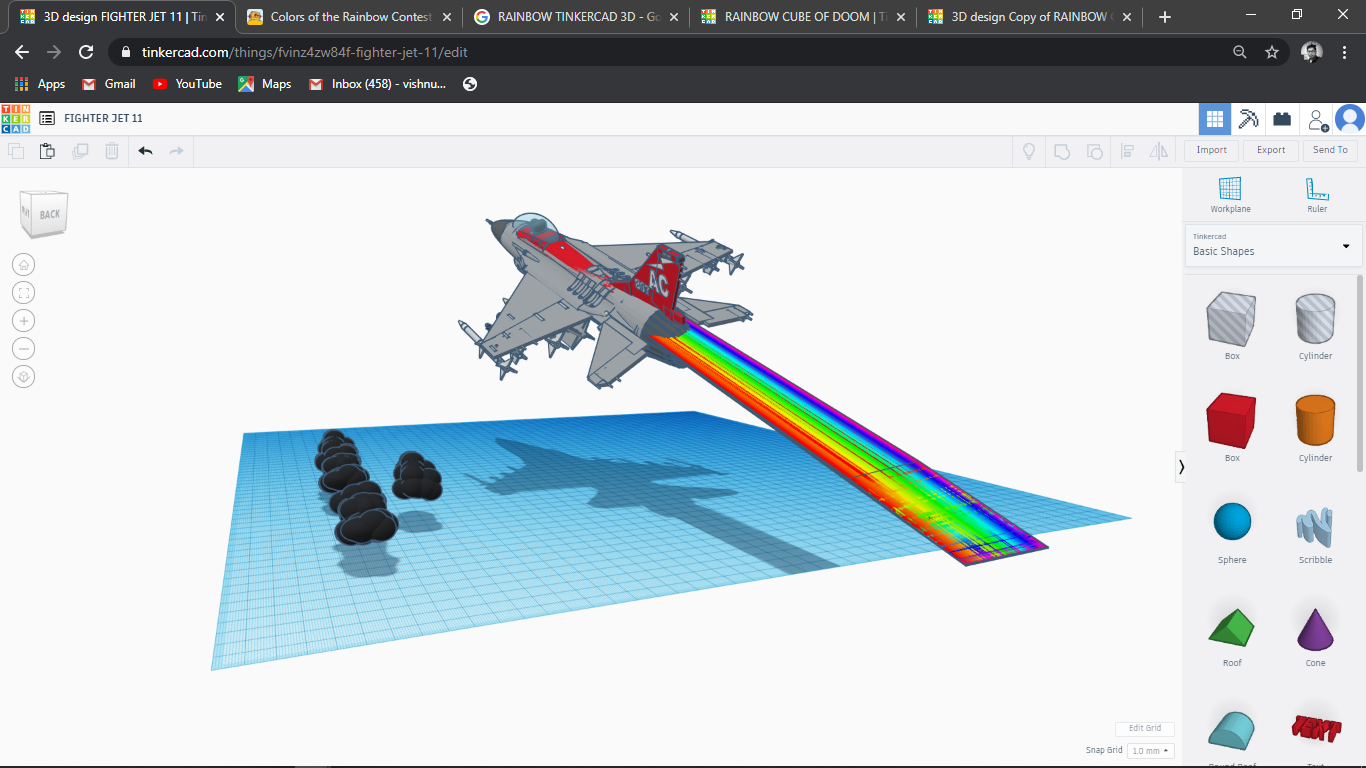Switch to Blocks view with pickaxe icon
Viewport: 1366px width, 768px height.
tap(1248, 118)
